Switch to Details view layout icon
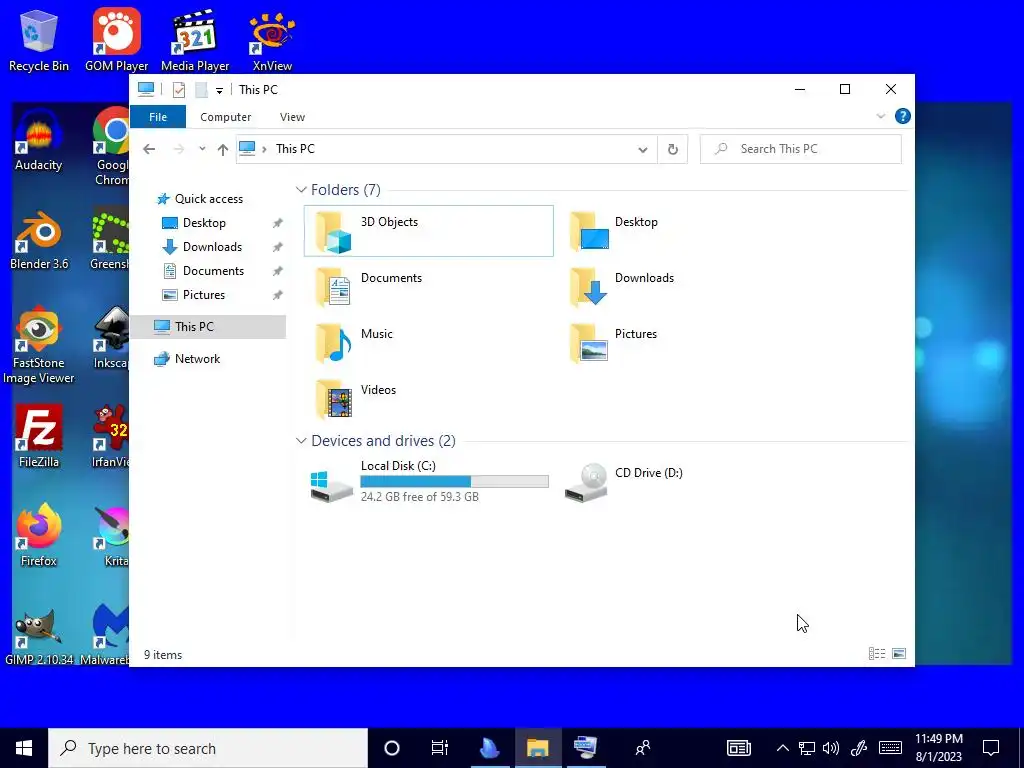The image size is (1024, 768). coord(876,654)
